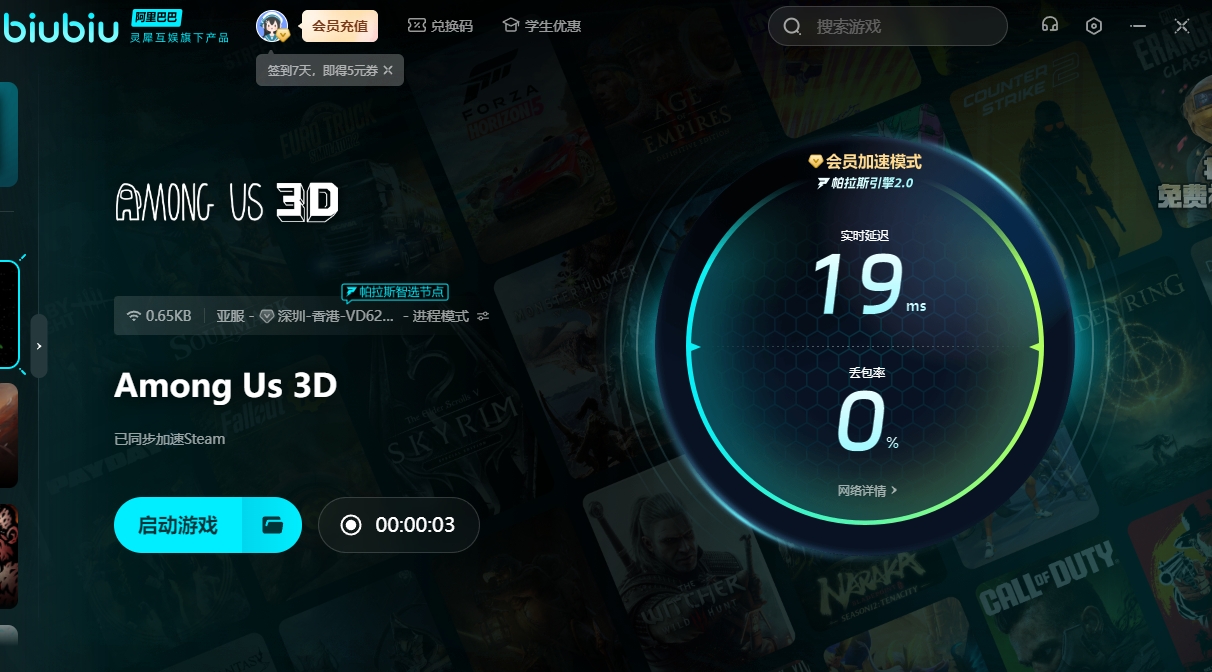Dismiss the 签到7天 sign-in tooltip
This screenshot has height=672, width=1212.
[388, 70]
